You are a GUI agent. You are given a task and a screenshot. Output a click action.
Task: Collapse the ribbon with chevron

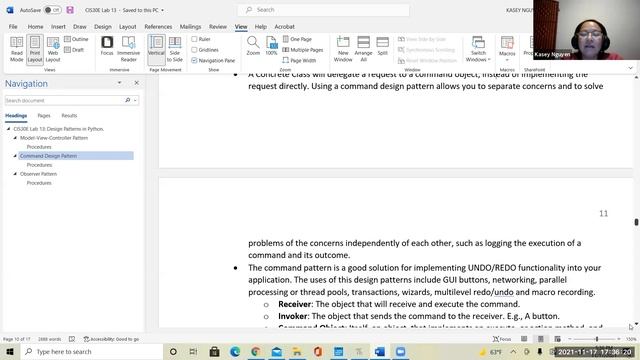click(x=631, y=68)
